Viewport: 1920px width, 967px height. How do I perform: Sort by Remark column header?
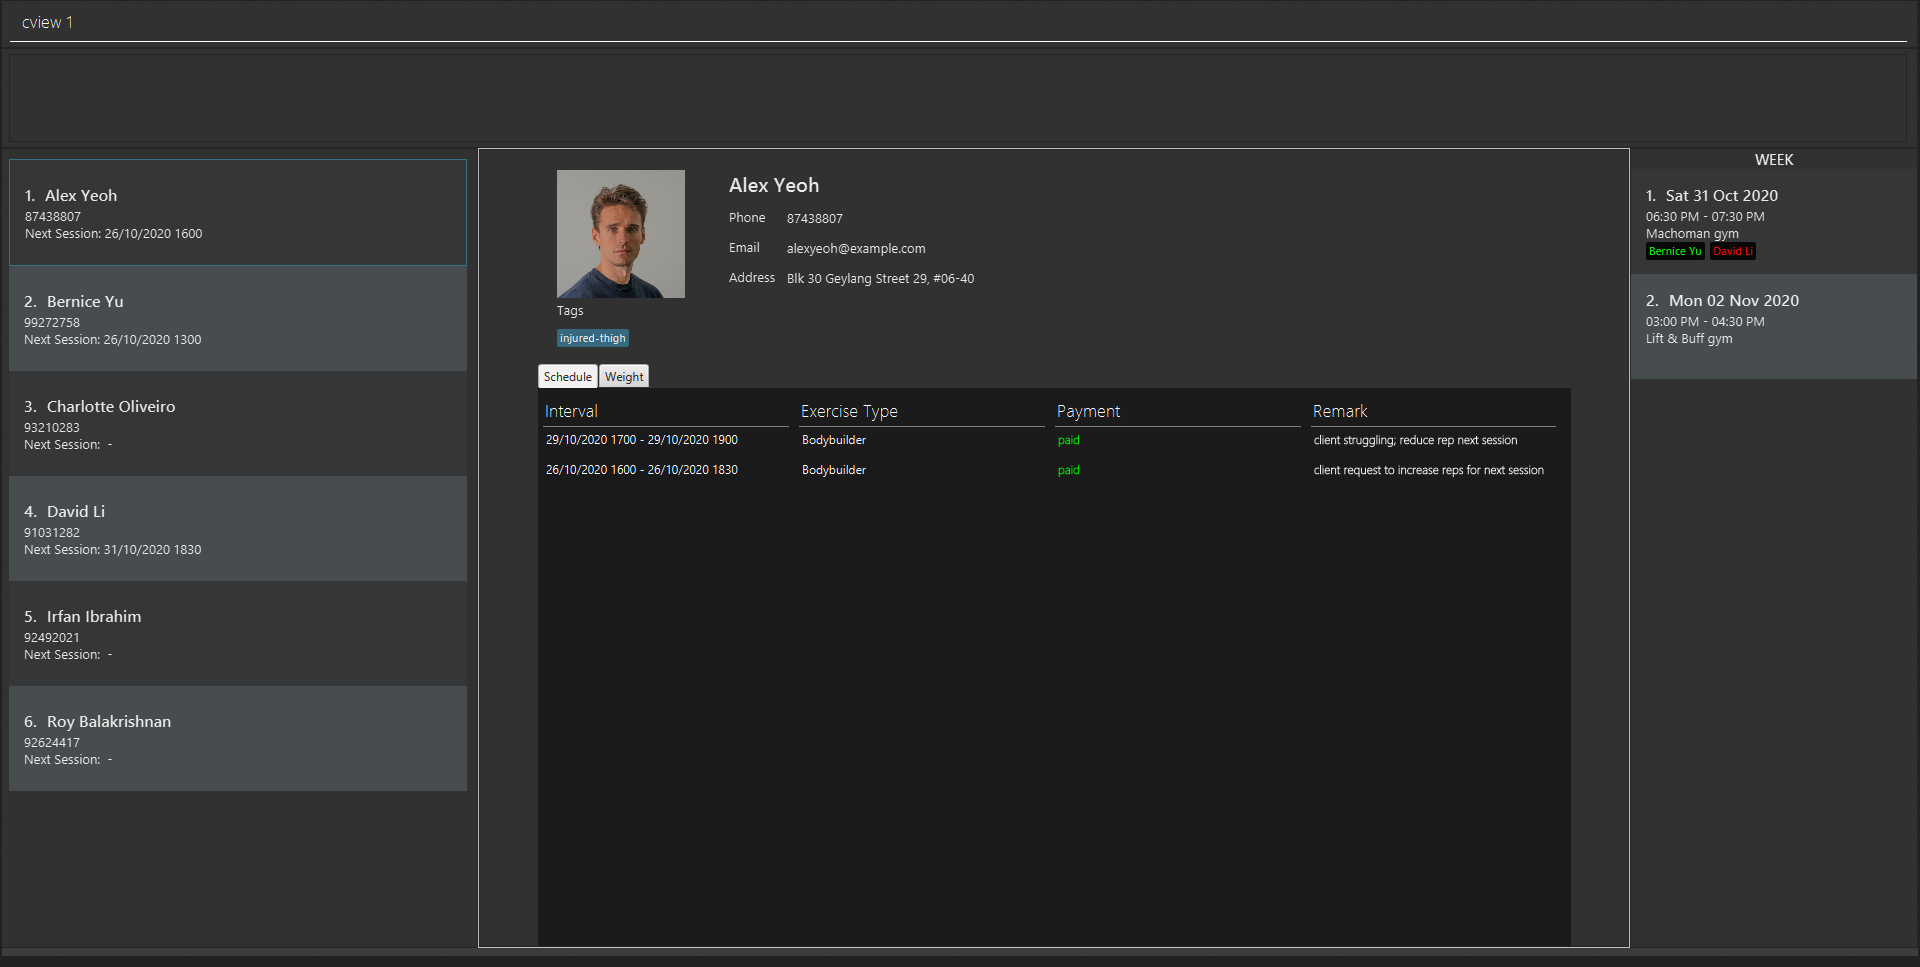[1434, 411]
